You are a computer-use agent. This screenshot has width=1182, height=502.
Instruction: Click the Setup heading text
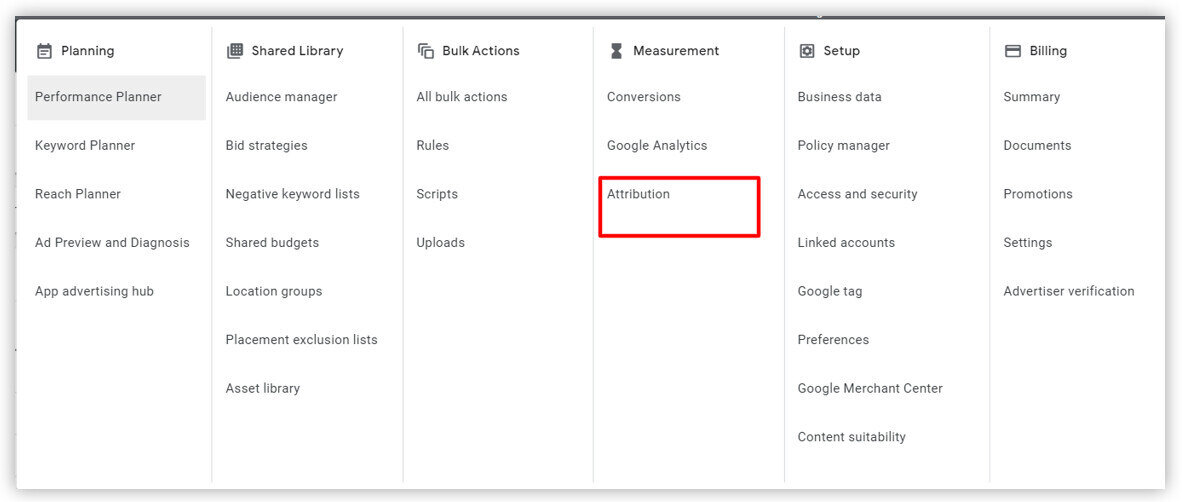pyautogui.click(x=841, y=51)
